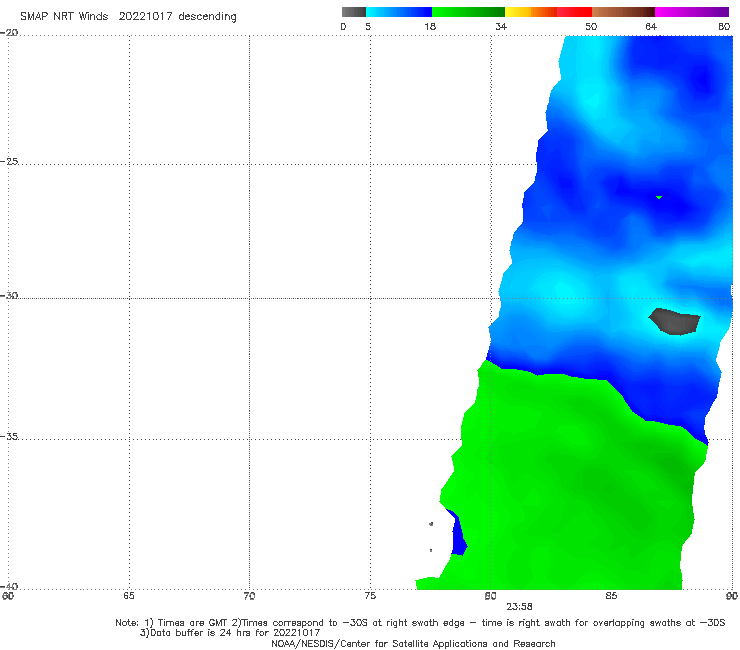Click the color bar label "18"

point(430,26)
